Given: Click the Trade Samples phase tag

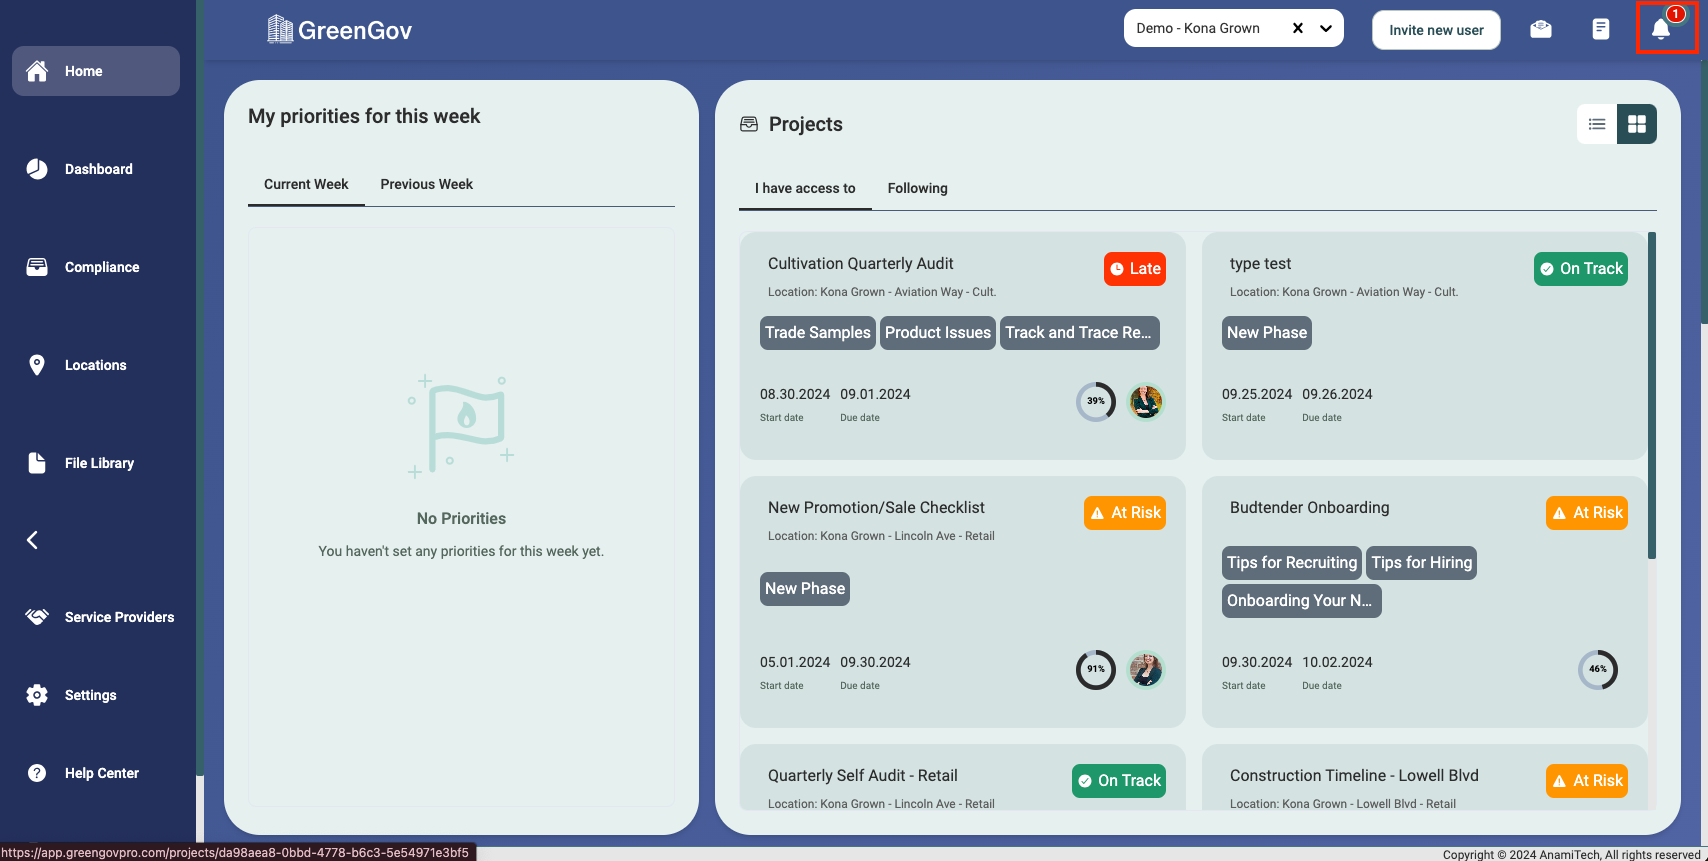Looking at the screenshot, I should (x=818, y=333).
